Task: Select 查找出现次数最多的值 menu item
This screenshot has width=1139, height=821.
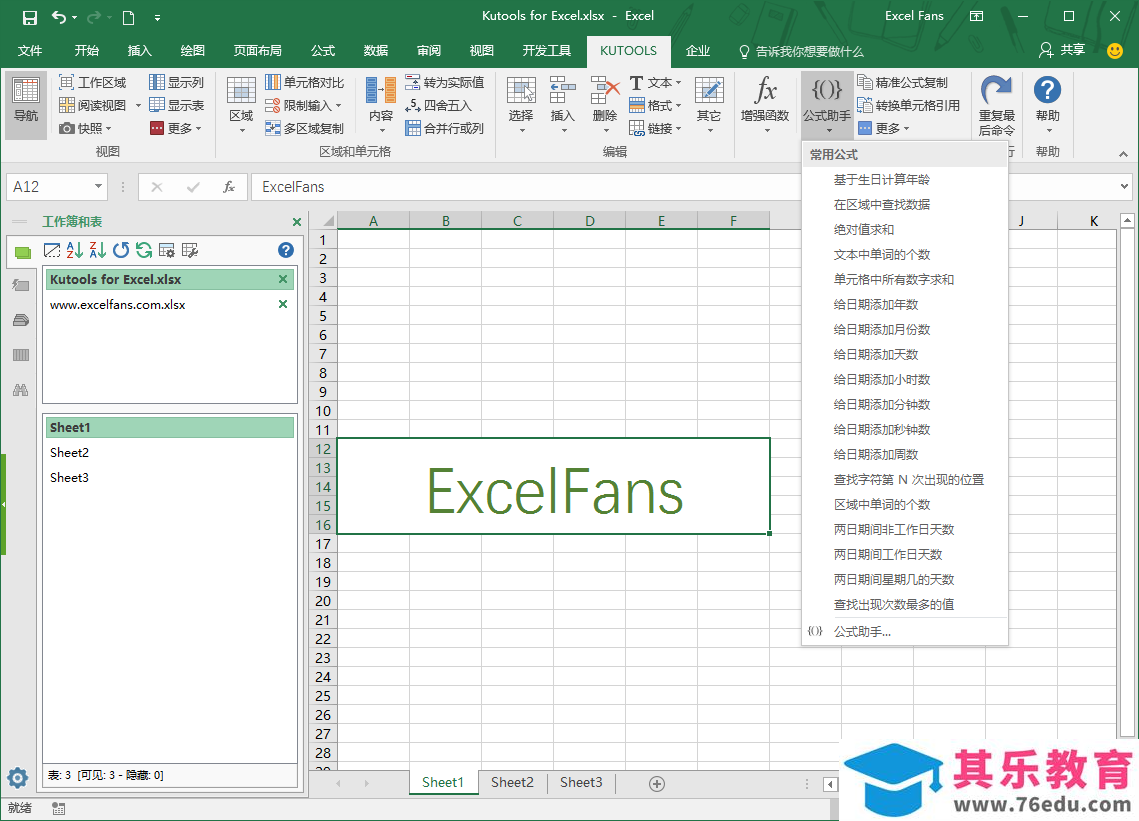Action: click(x=905, y=604)
